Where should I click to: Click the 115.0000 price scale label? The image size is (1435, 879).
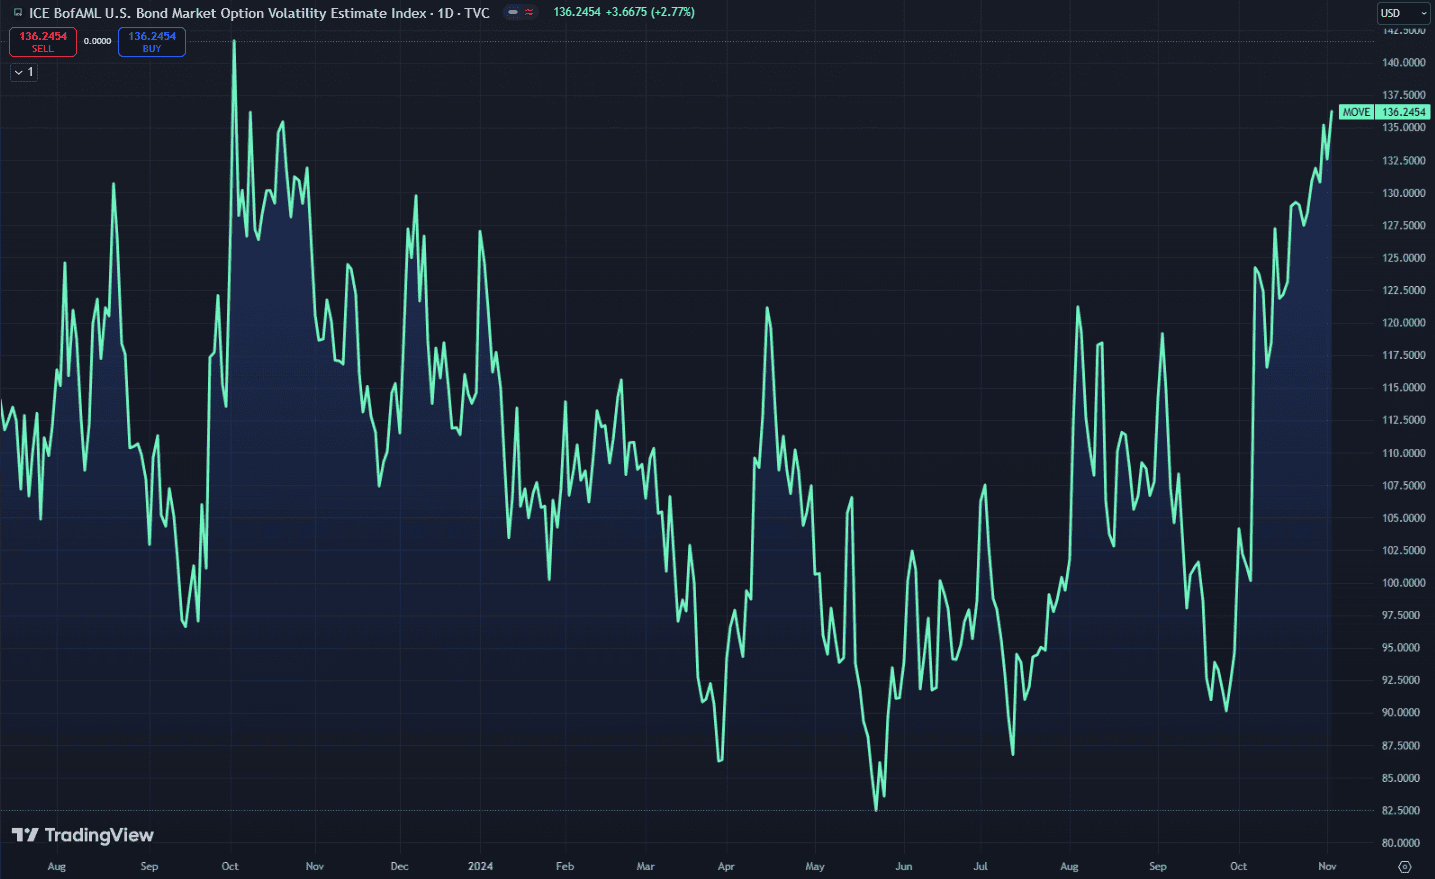point(1404,388)
